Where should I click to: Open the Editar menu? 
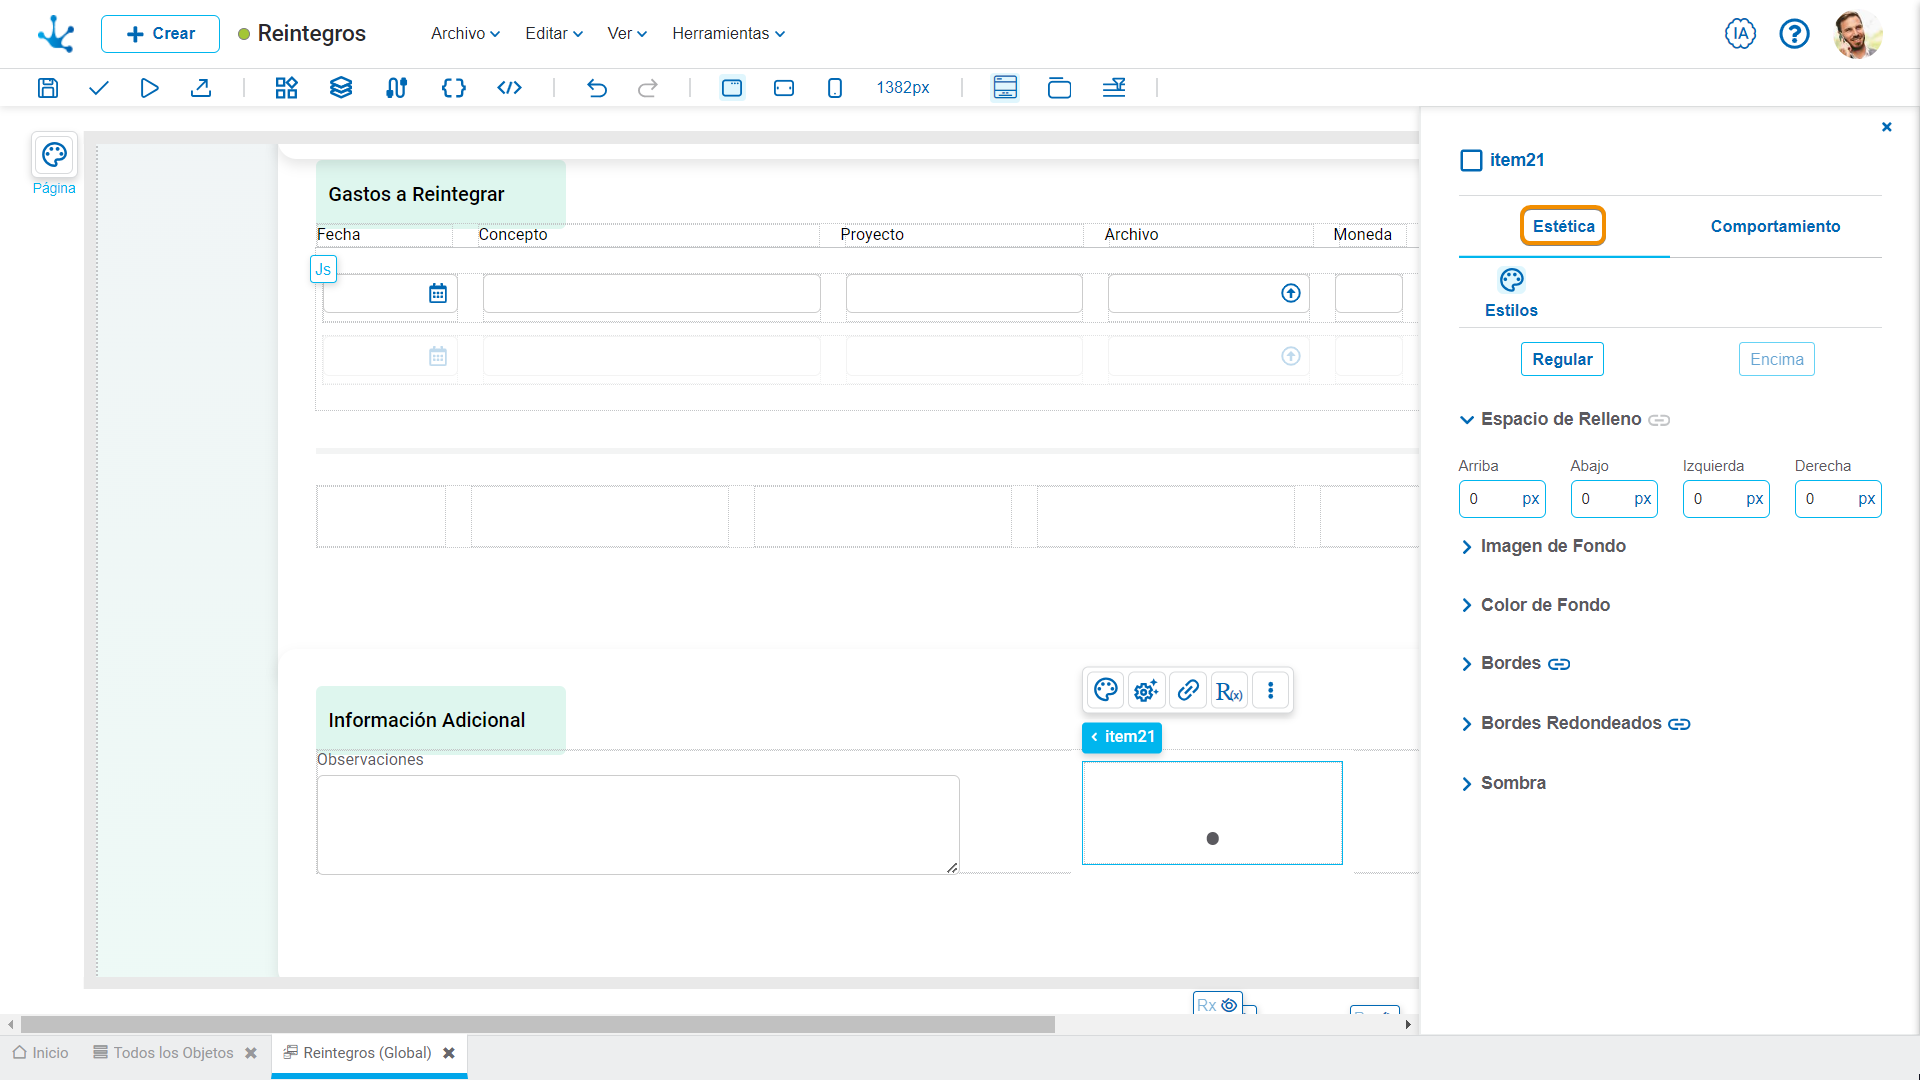point(554,33)
